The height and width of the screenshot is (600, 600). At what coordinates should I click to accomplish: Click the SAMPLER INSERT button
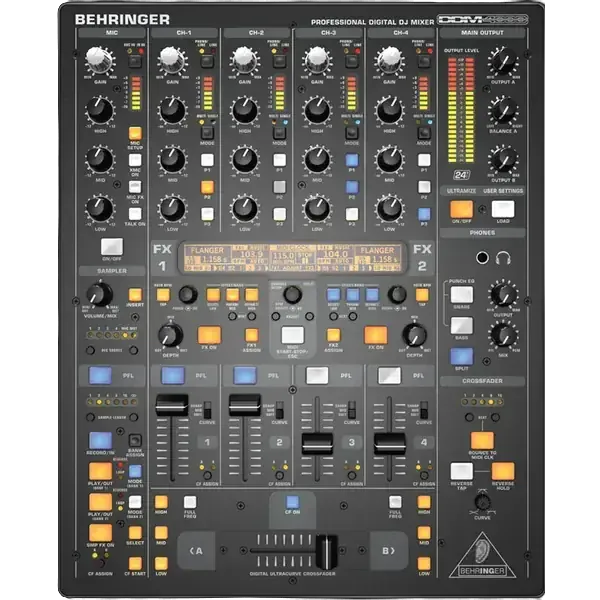coord(135,295)
